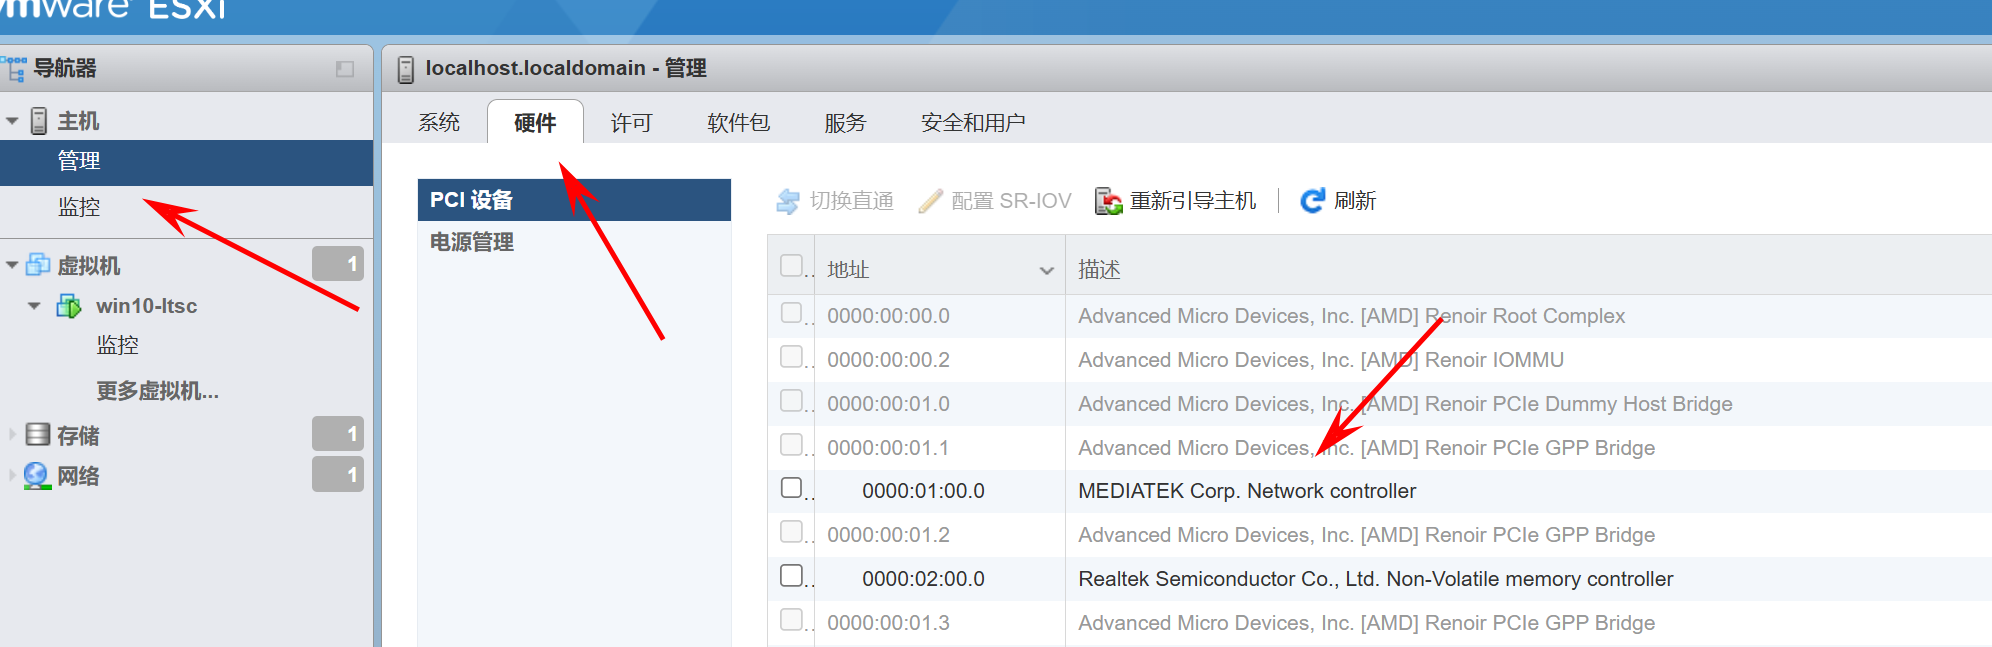Open the licensing (许可) tab
This screenshot has height=647, width=1992.
coord(631,123)
